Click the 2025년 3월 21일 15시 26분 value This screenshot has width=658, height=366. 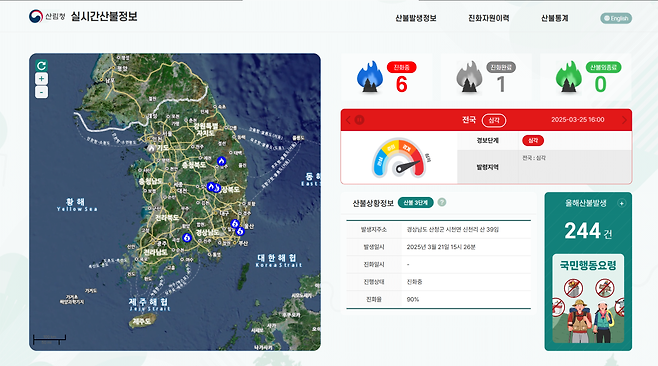(x=441, y=247)
